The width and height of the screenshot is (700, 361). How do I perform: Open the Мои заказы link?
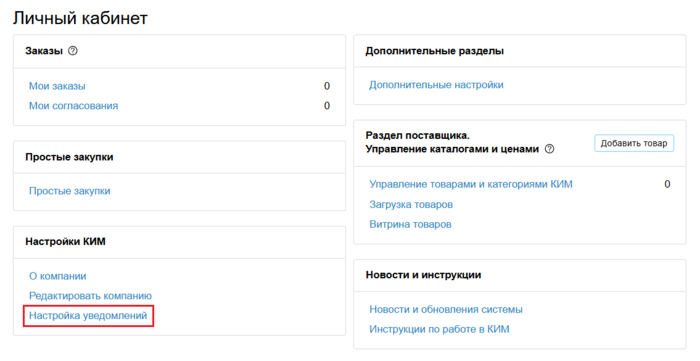(57, 86)
